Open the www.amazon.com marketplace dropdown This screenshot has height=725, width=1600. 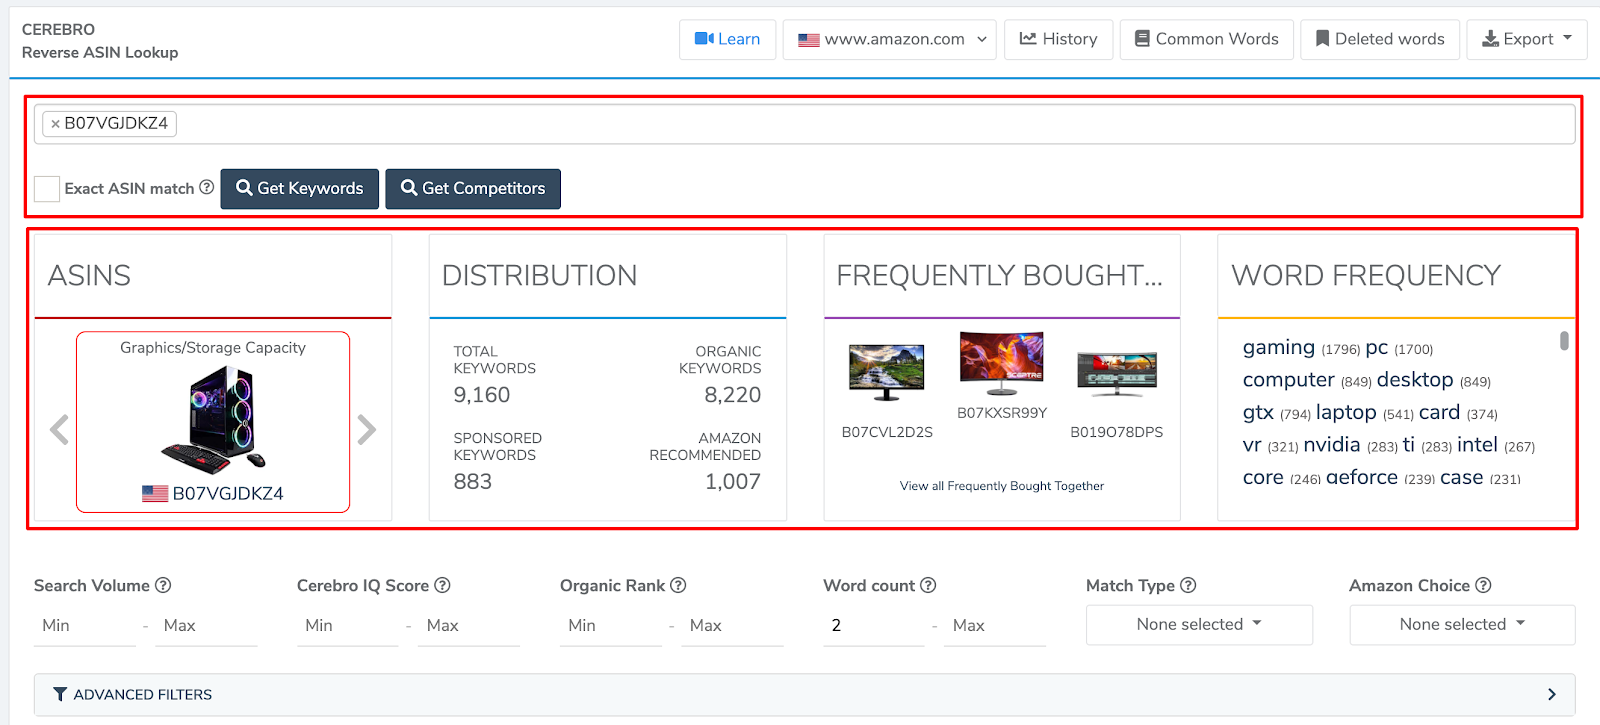click(x=890, y=39)
